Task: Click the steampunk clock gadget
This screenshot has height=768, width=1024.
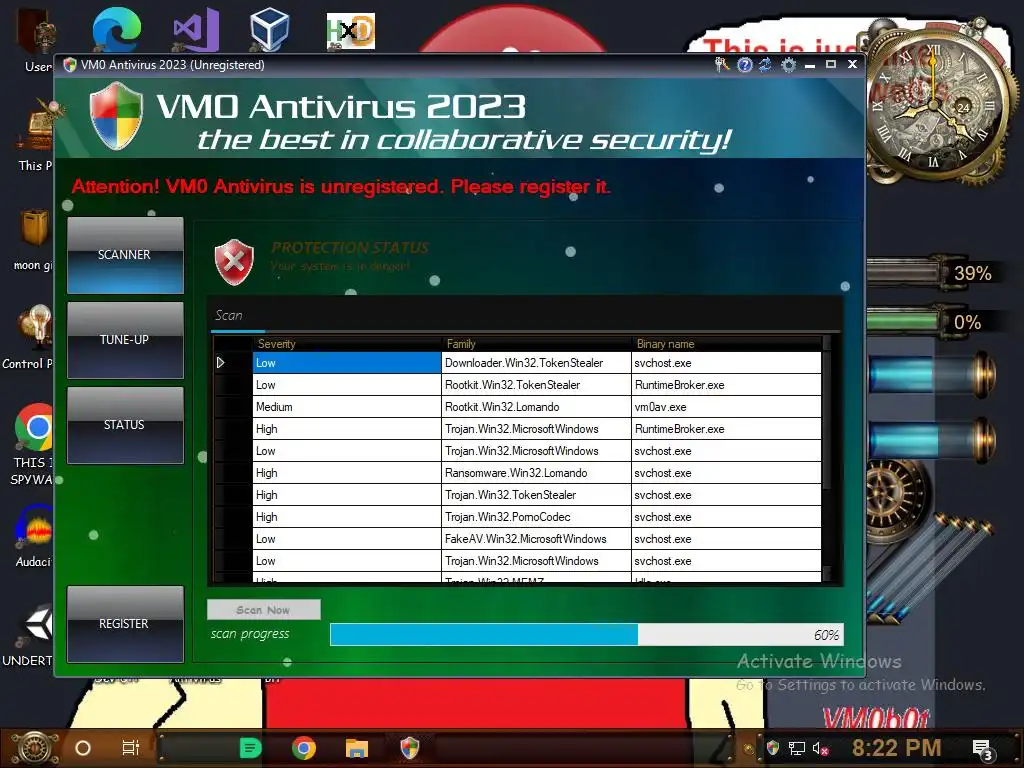Action: [933, 104]
